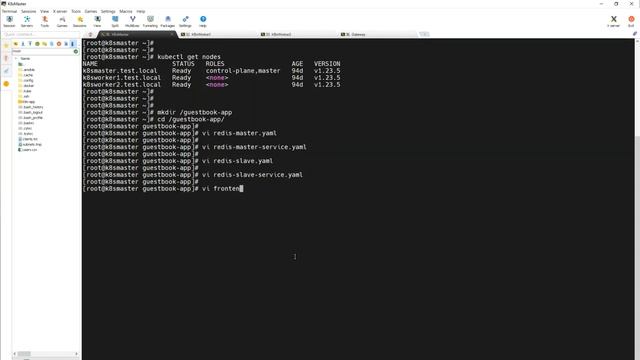
Task: Click the Help toolbar button
Action: click(x=203, y=21)
